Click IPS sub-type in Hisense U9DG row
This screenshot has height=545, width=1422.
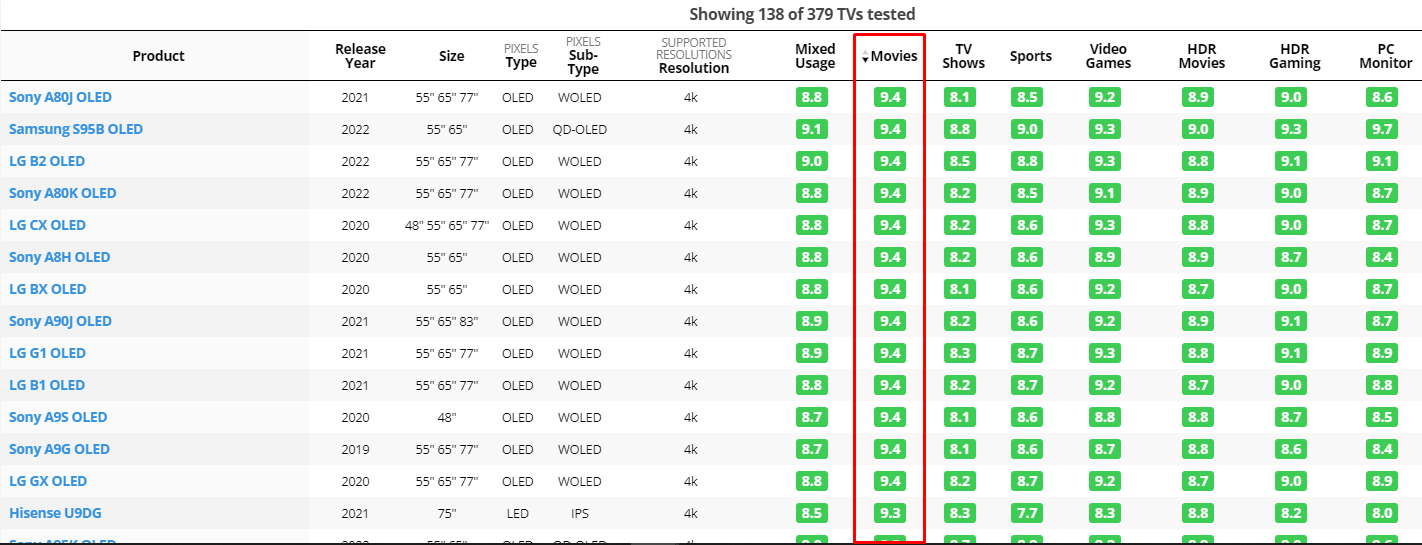click(x=579, y=513)
